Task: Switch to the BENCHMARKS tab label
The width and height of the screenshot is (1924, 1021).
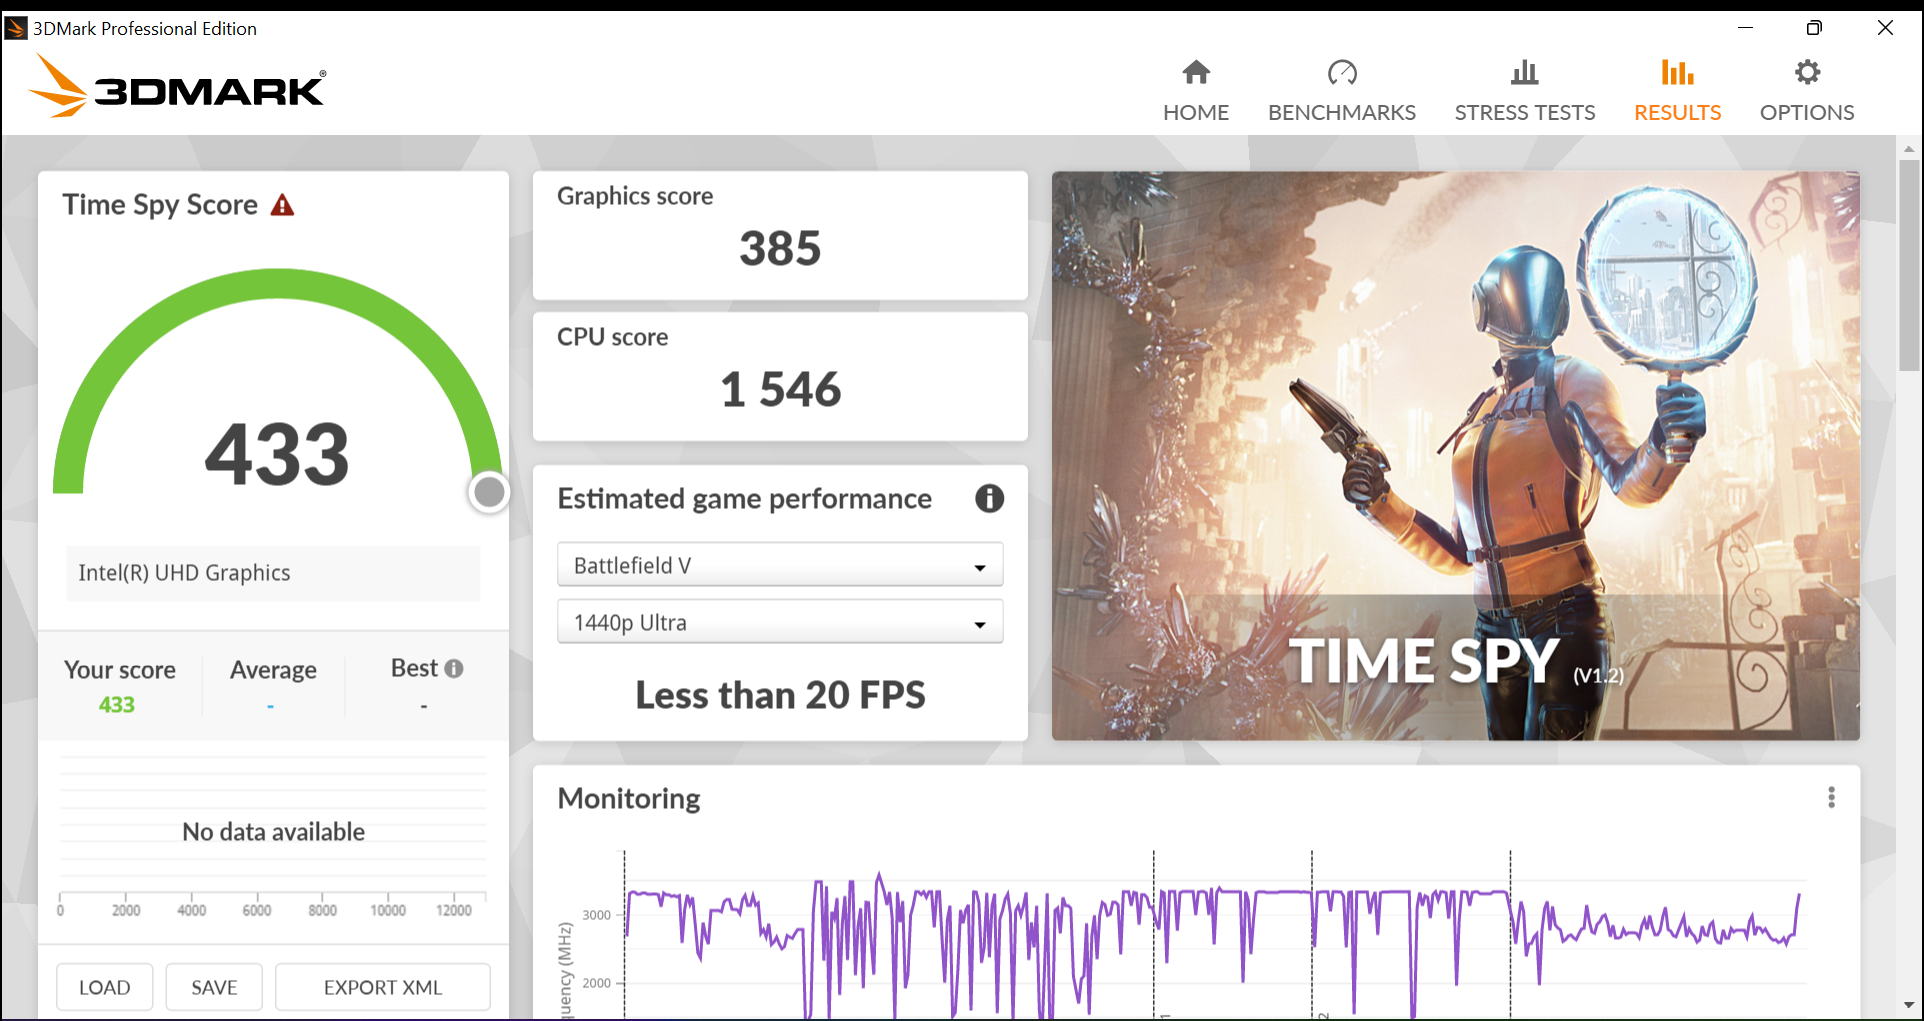Action: 1341,113
